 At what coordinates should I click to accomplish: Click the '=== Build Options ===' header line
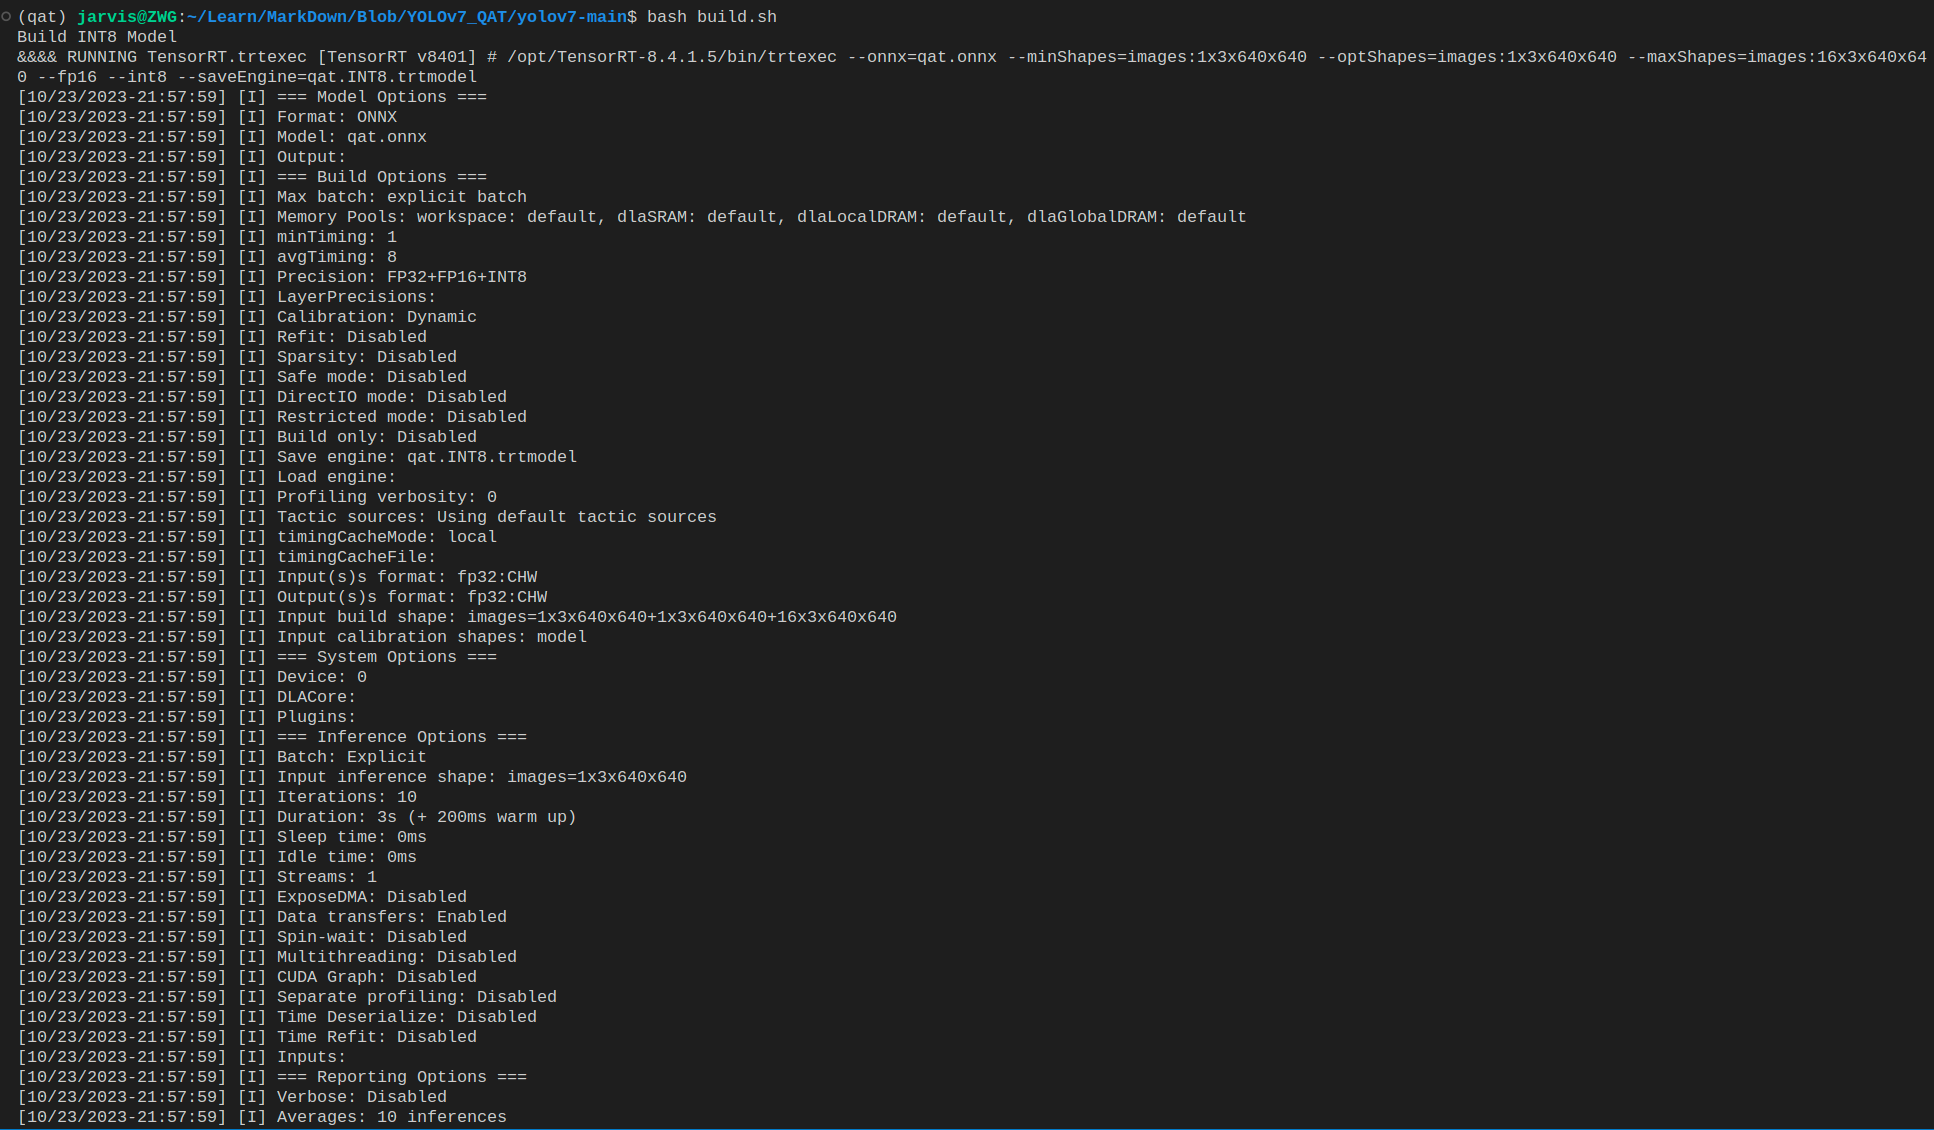click(x=381, y=177)
